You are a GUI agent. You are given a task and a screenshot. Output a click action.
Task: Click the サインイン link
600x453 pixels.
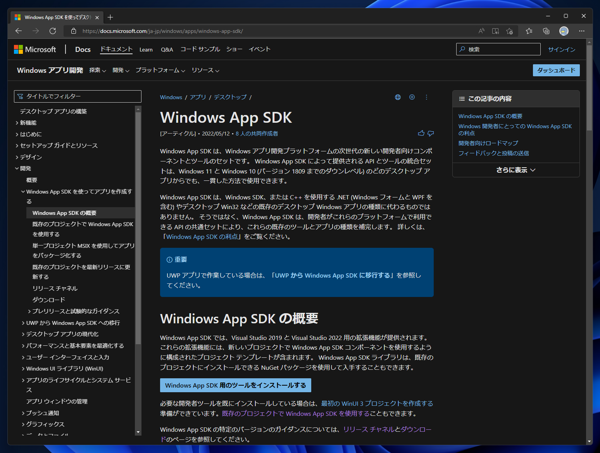(x=561, y=50)
